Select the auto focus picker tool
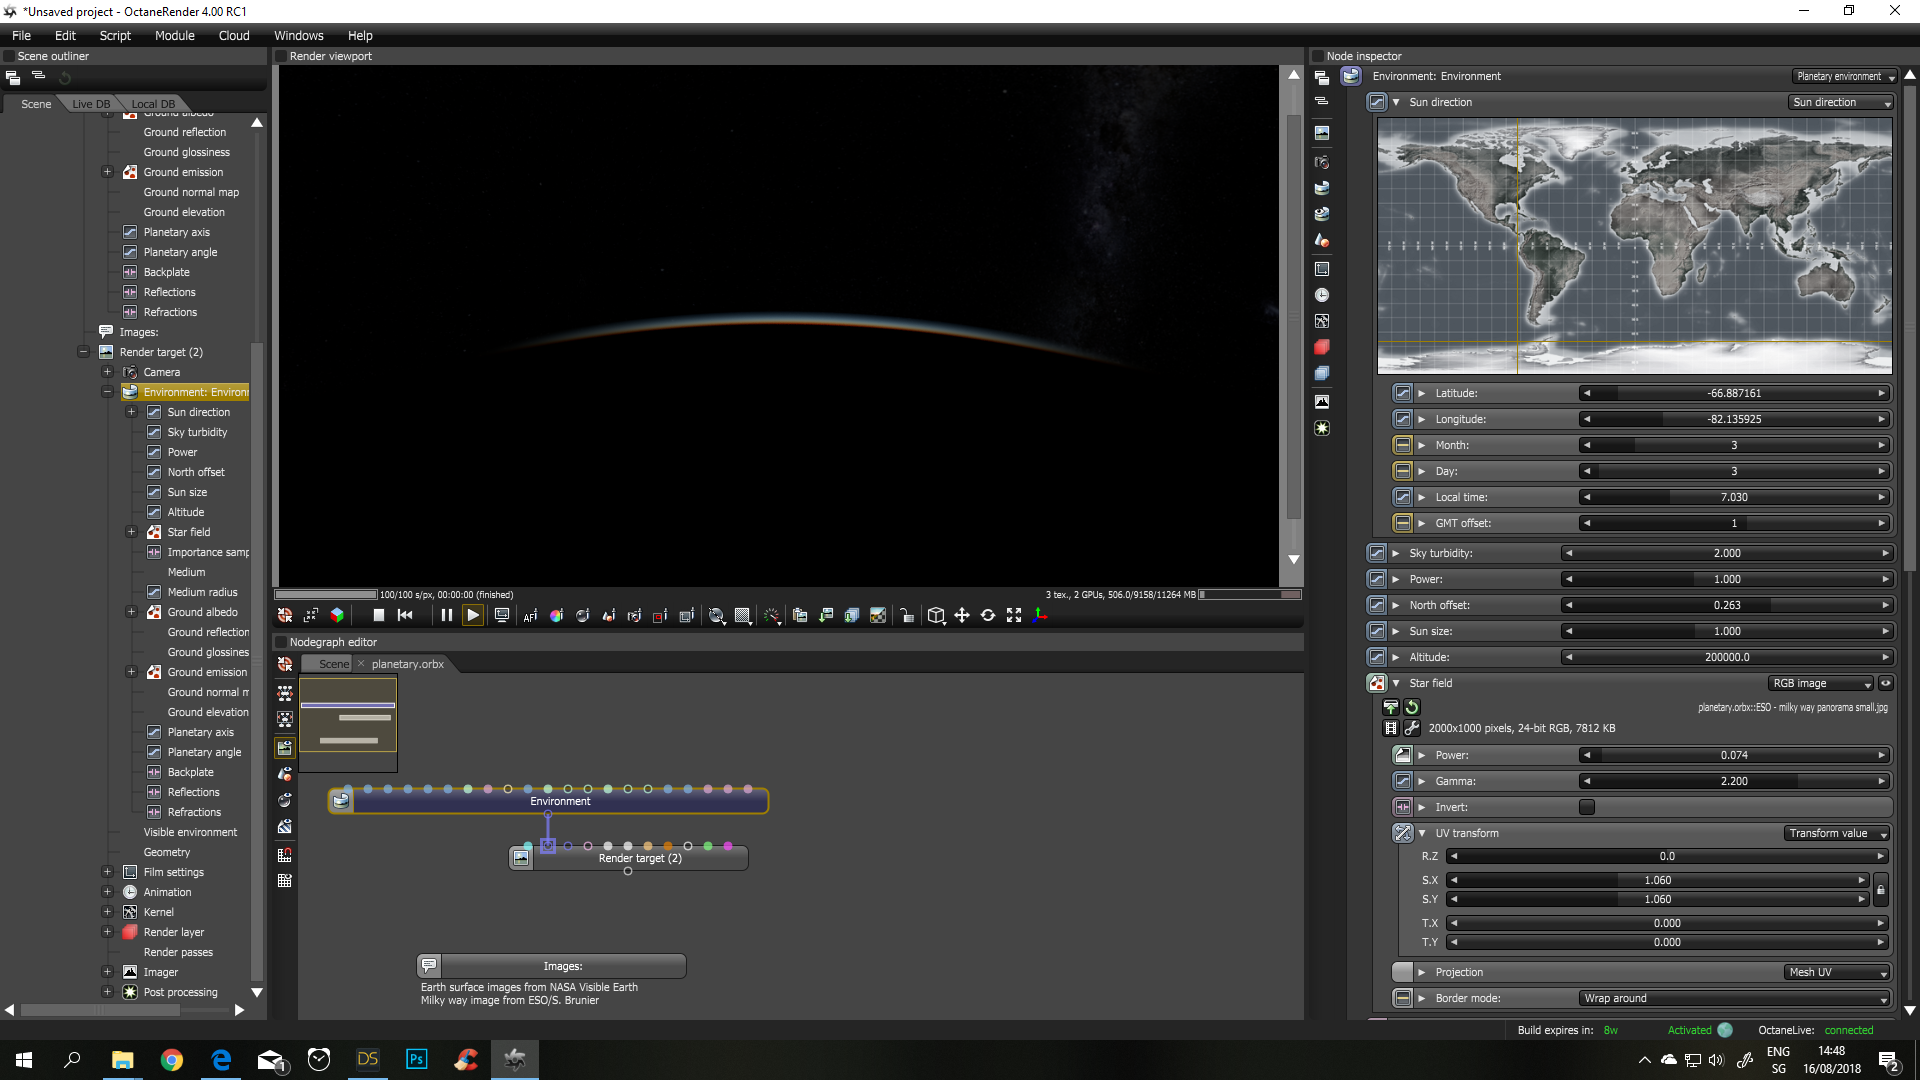 [x=530, y=616]
